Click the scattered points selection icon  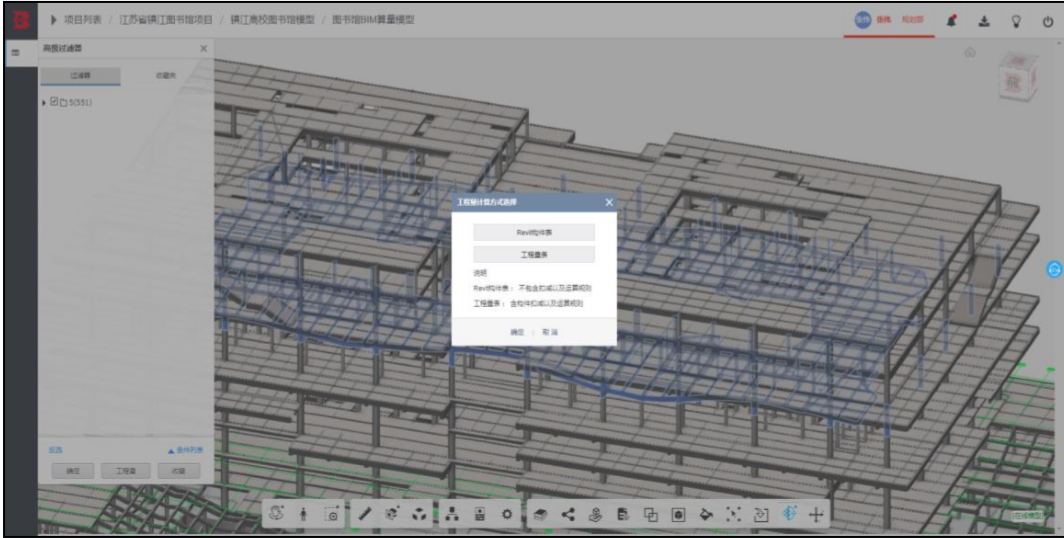pyautogui.click(x=734, y=515)
